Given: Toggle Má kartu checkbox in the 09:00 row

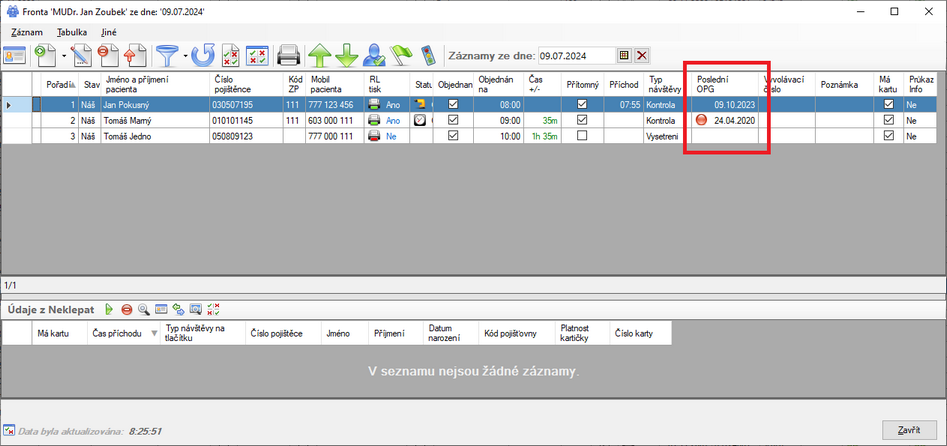Looking at the screenshot, I should [x=888, y=120].
